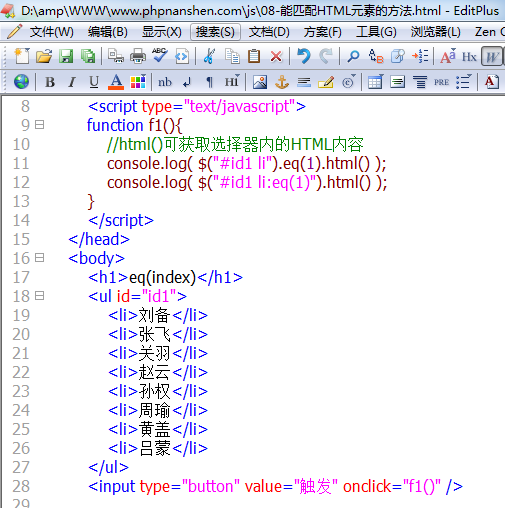Viewport: 505px width, 508px height.
Task: Open the 文件(W) menu
Action: tap(52, 32)
